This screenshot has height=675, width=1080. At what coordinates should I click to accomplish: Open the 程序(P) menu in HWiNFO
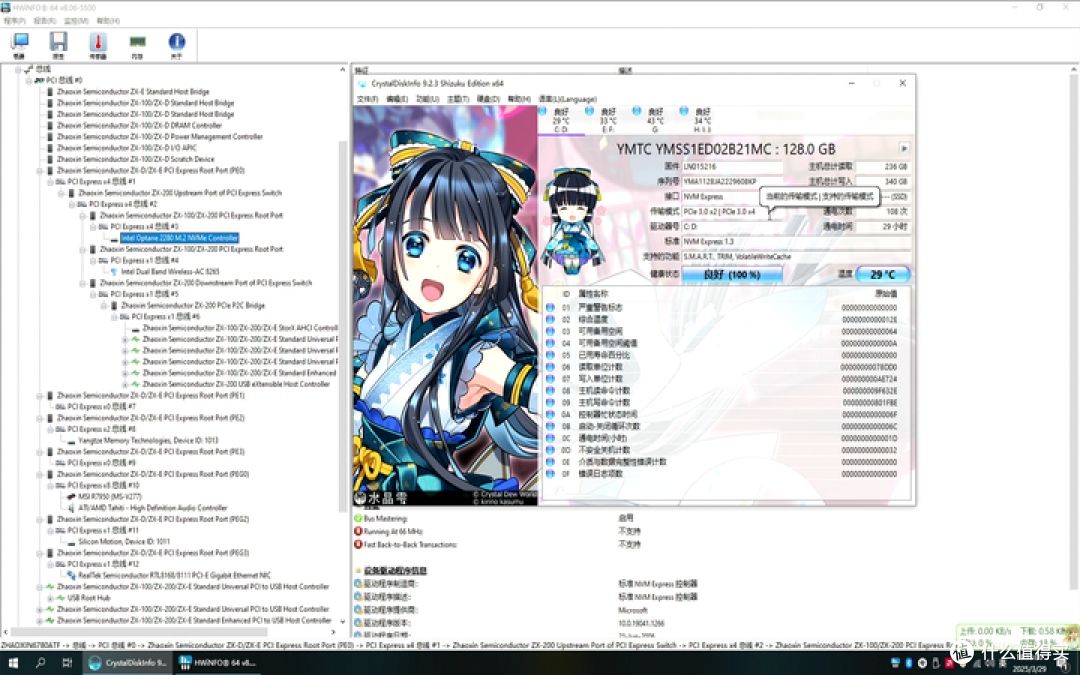(x=14, y=21)
